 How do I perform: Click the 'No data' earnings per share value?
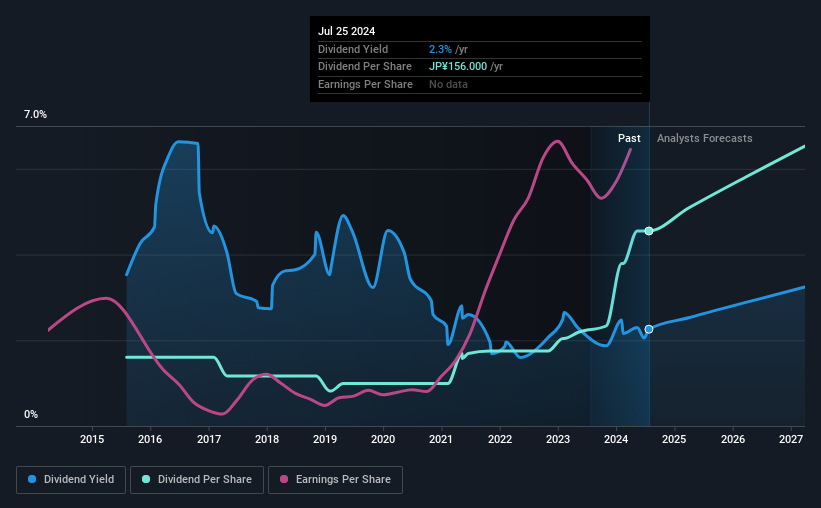pos(448,84)
